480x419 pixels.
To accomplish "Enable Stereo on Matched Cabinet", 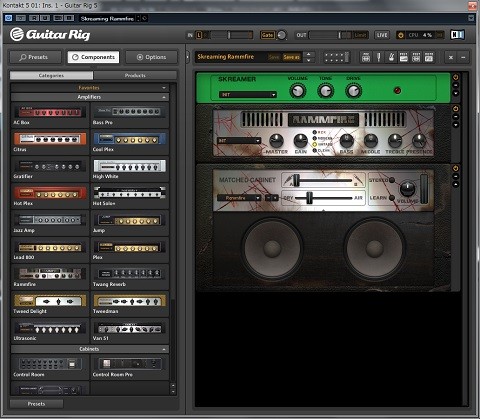I will tap(392, 180).
